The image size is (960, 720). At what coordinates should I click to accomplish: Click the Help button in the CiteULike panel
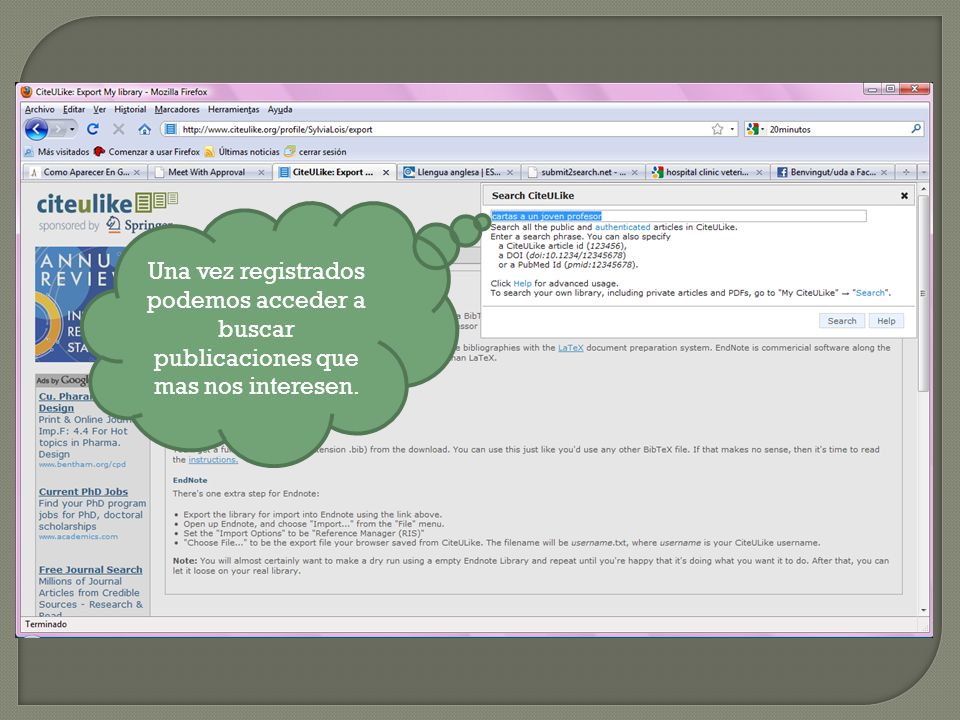(x=886, y=321)
